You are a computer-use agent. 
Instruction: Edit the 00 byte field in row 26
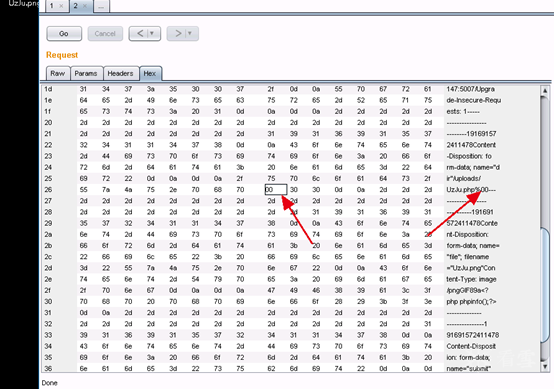point(276,190)
